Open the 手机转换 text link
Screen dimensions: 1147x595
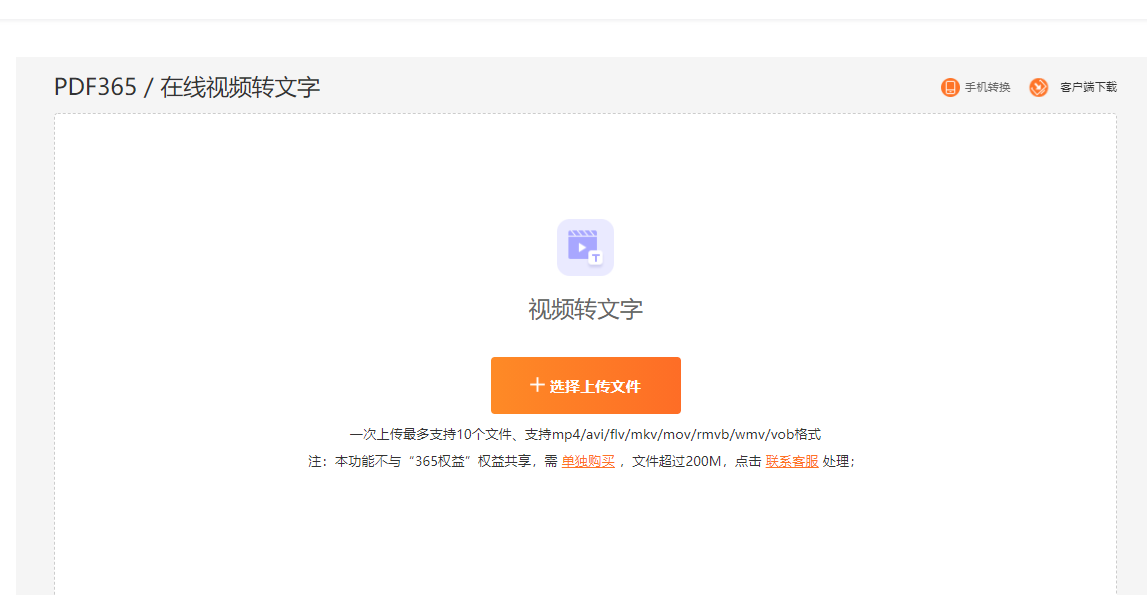987,87
